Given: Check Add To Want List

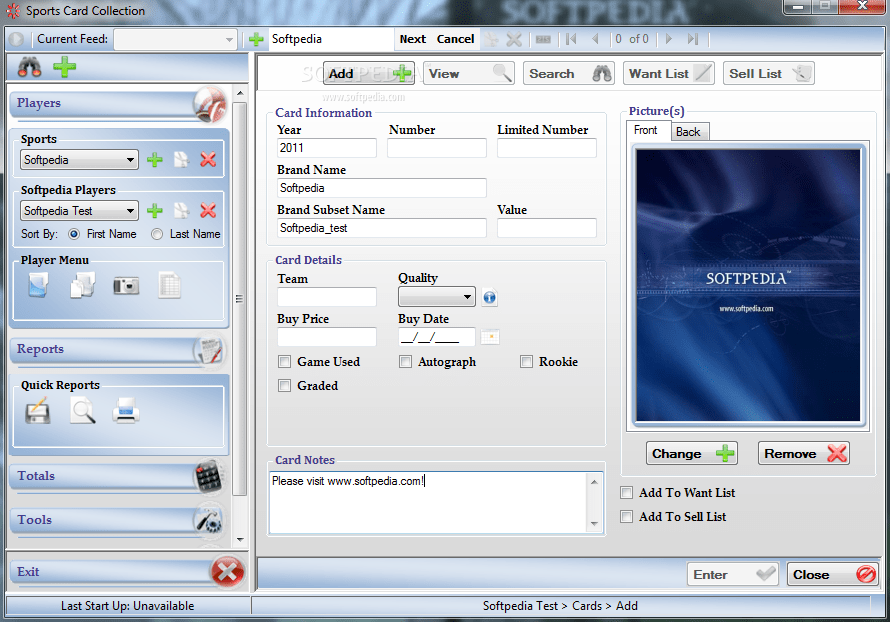Looking at the screenshot, I should [x=626, y=492].
